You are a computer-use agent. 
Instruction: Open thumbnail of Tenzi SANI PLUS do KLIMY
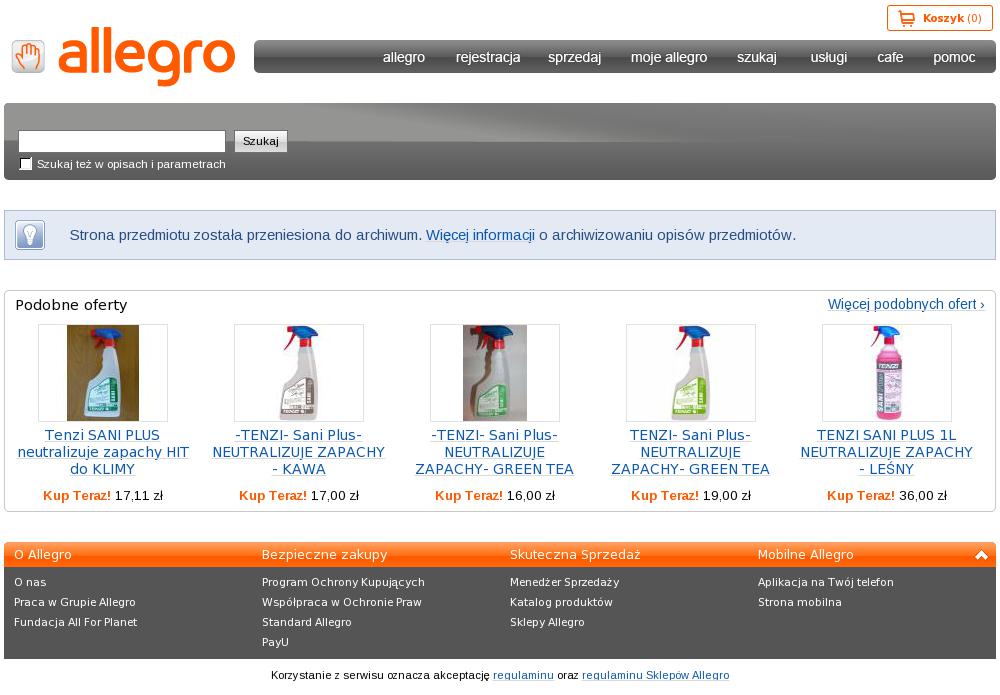pyautogui.click(x=103, y=373)
